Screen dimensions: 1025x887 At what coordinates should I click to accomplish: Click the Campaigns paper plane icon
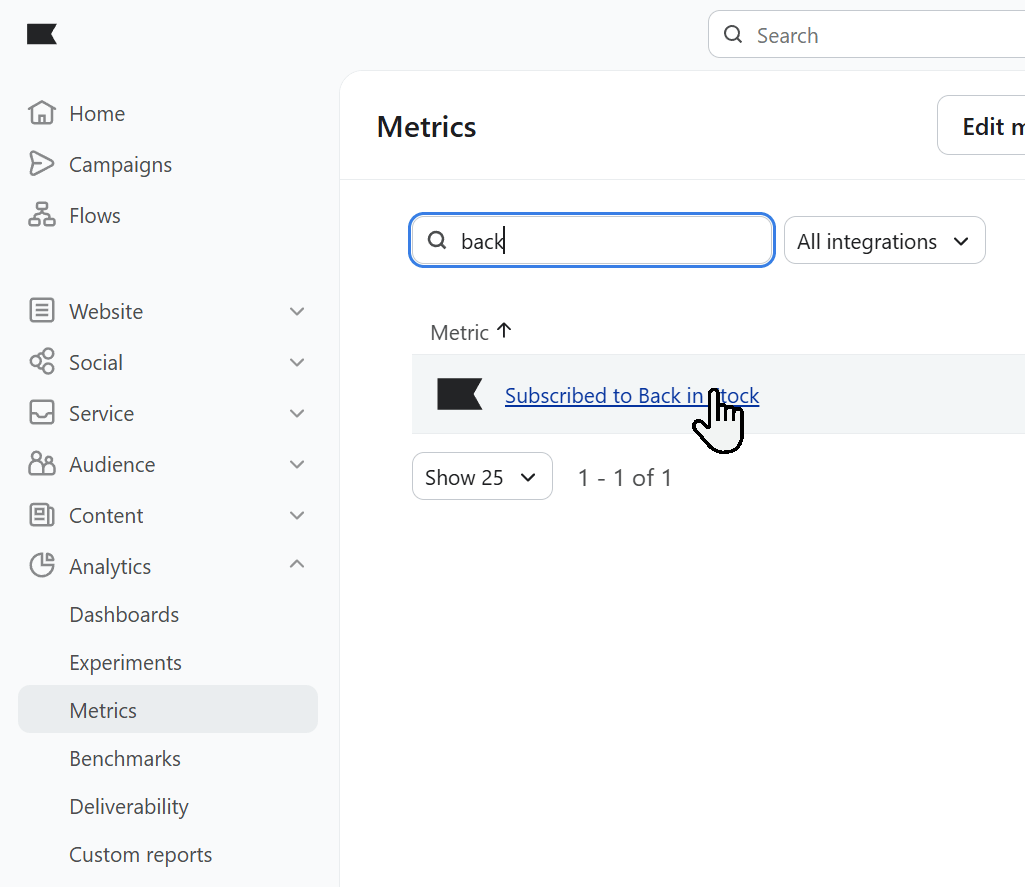point(42,163)
